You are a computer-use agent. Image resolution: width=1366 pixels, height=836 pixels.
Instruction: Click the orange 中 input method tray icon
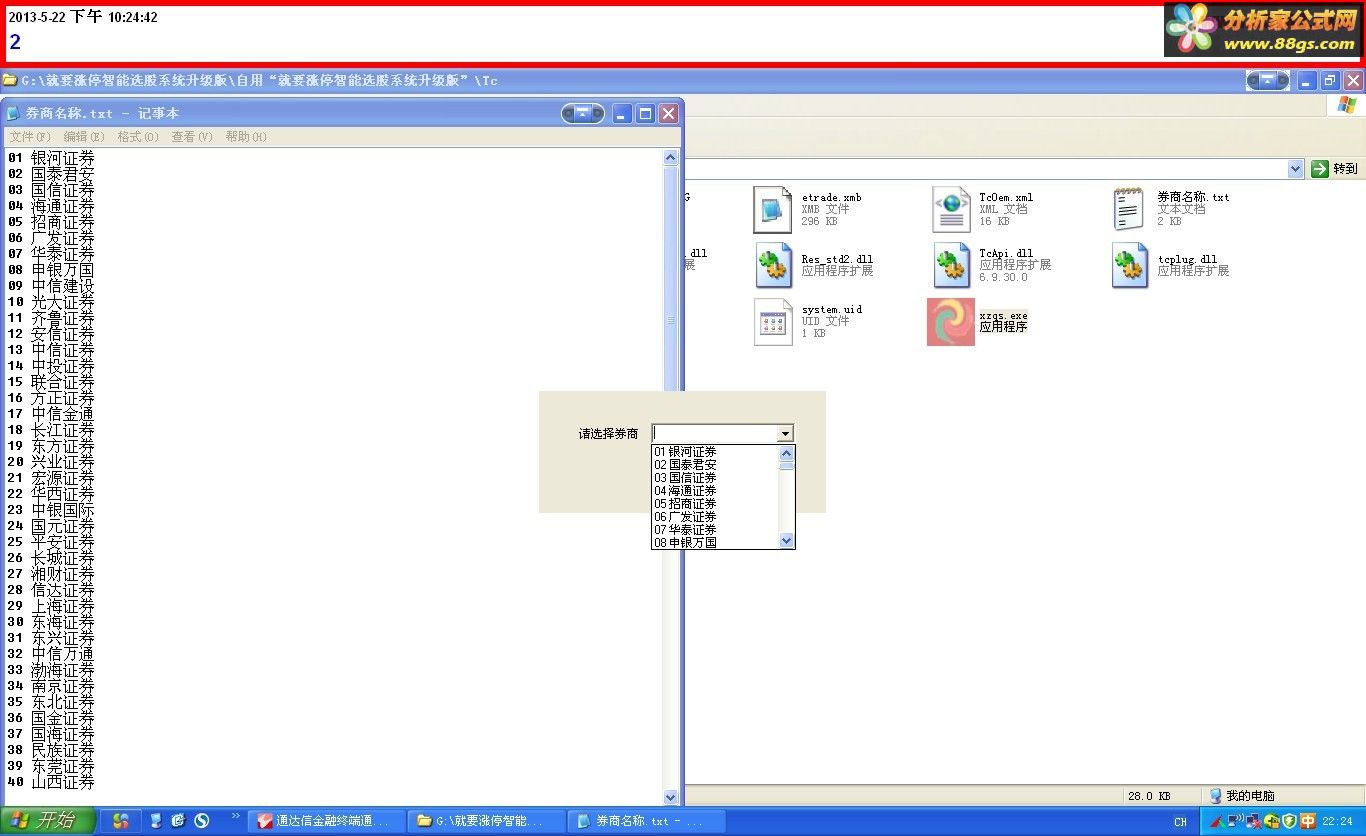pos(1308,821)
